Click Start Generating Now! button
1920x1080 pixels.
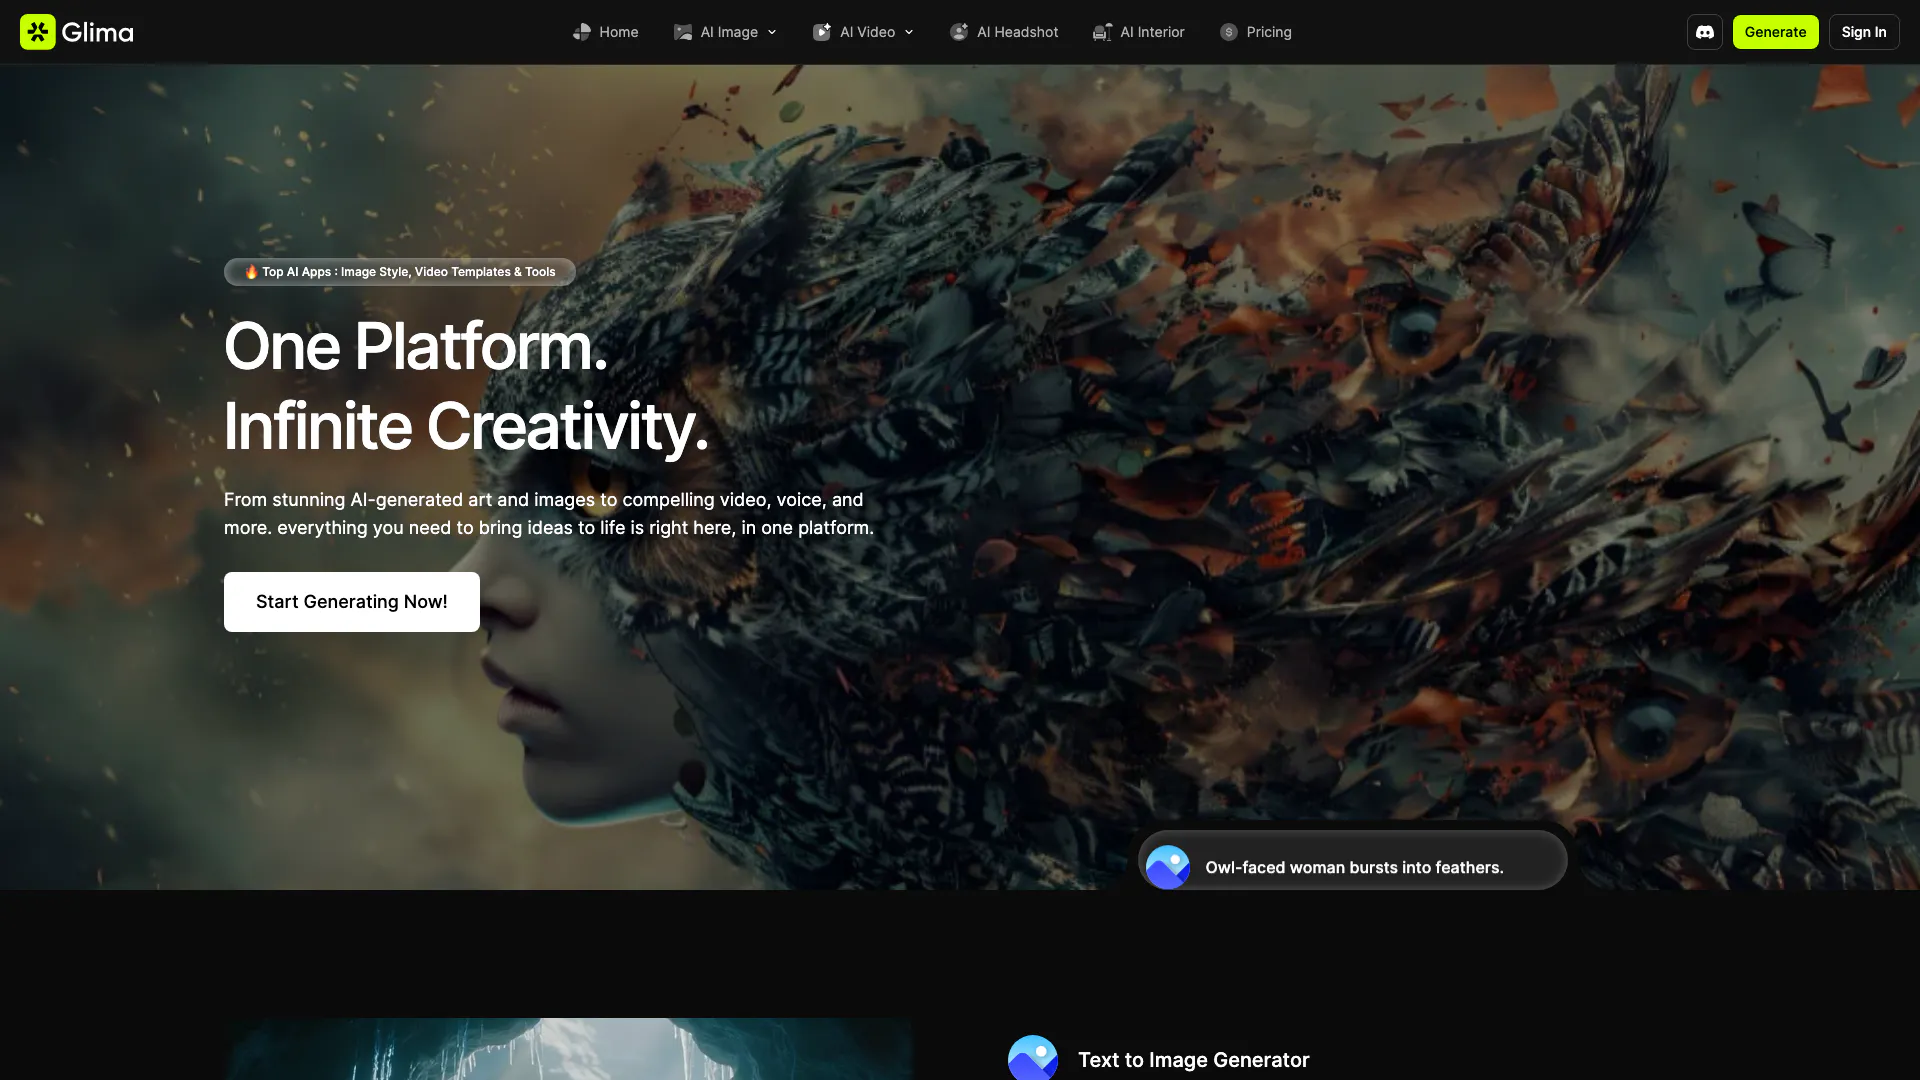[352, 602]
